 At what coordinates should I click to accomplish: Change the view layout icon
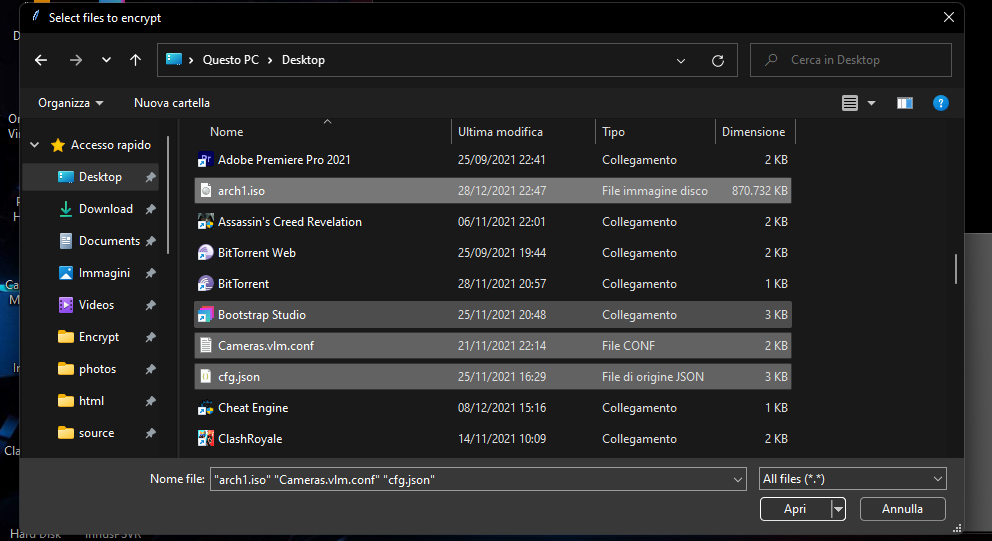coord(850,103)
